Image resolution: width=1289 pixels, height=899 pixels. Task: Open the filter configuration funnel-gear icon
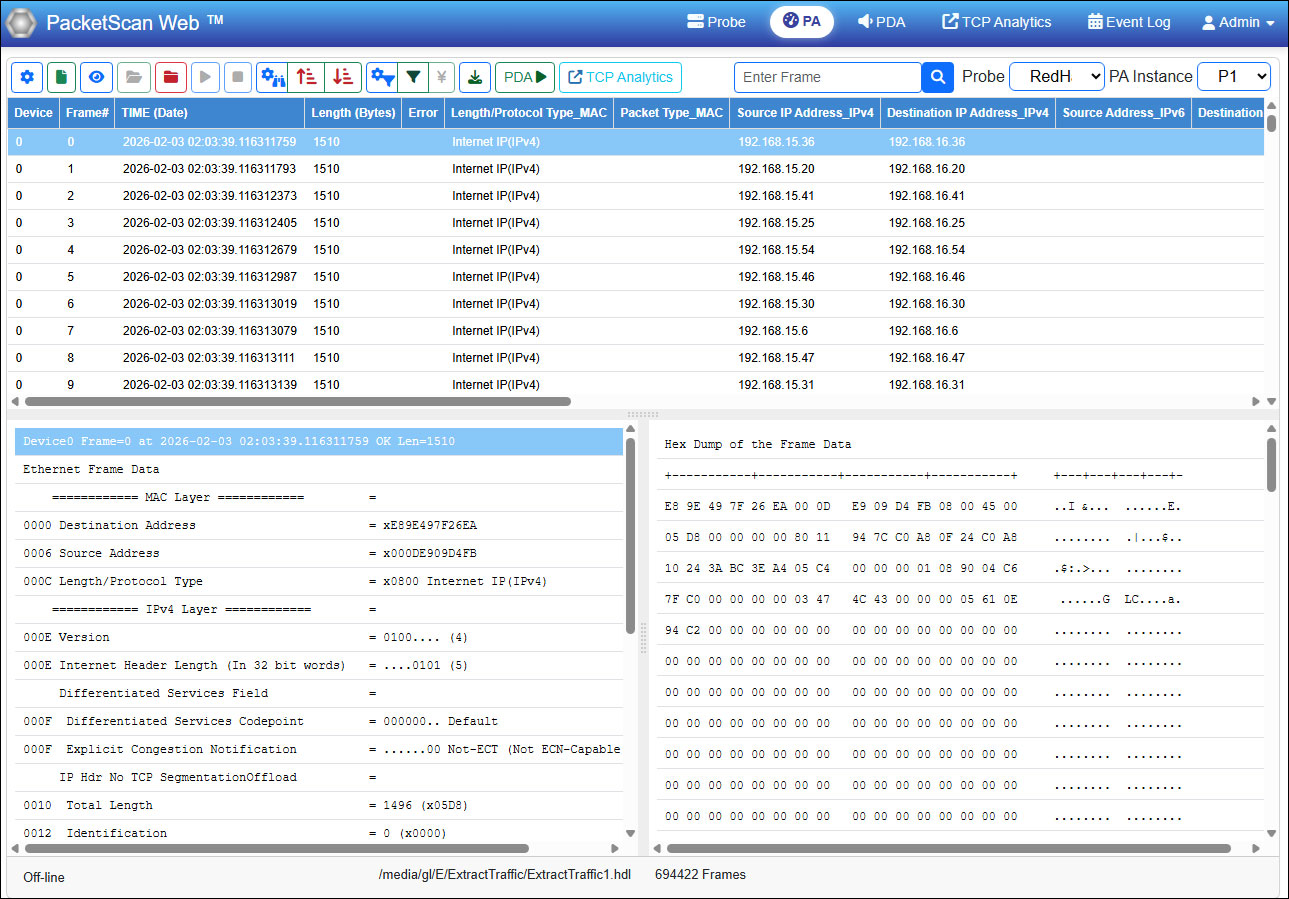[x=383, y=77]
